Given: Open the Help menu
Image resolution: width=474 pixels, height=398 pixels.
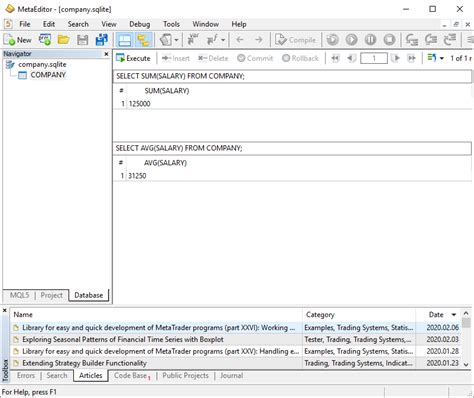Looking at the screenshot, I should pos(239,24).
